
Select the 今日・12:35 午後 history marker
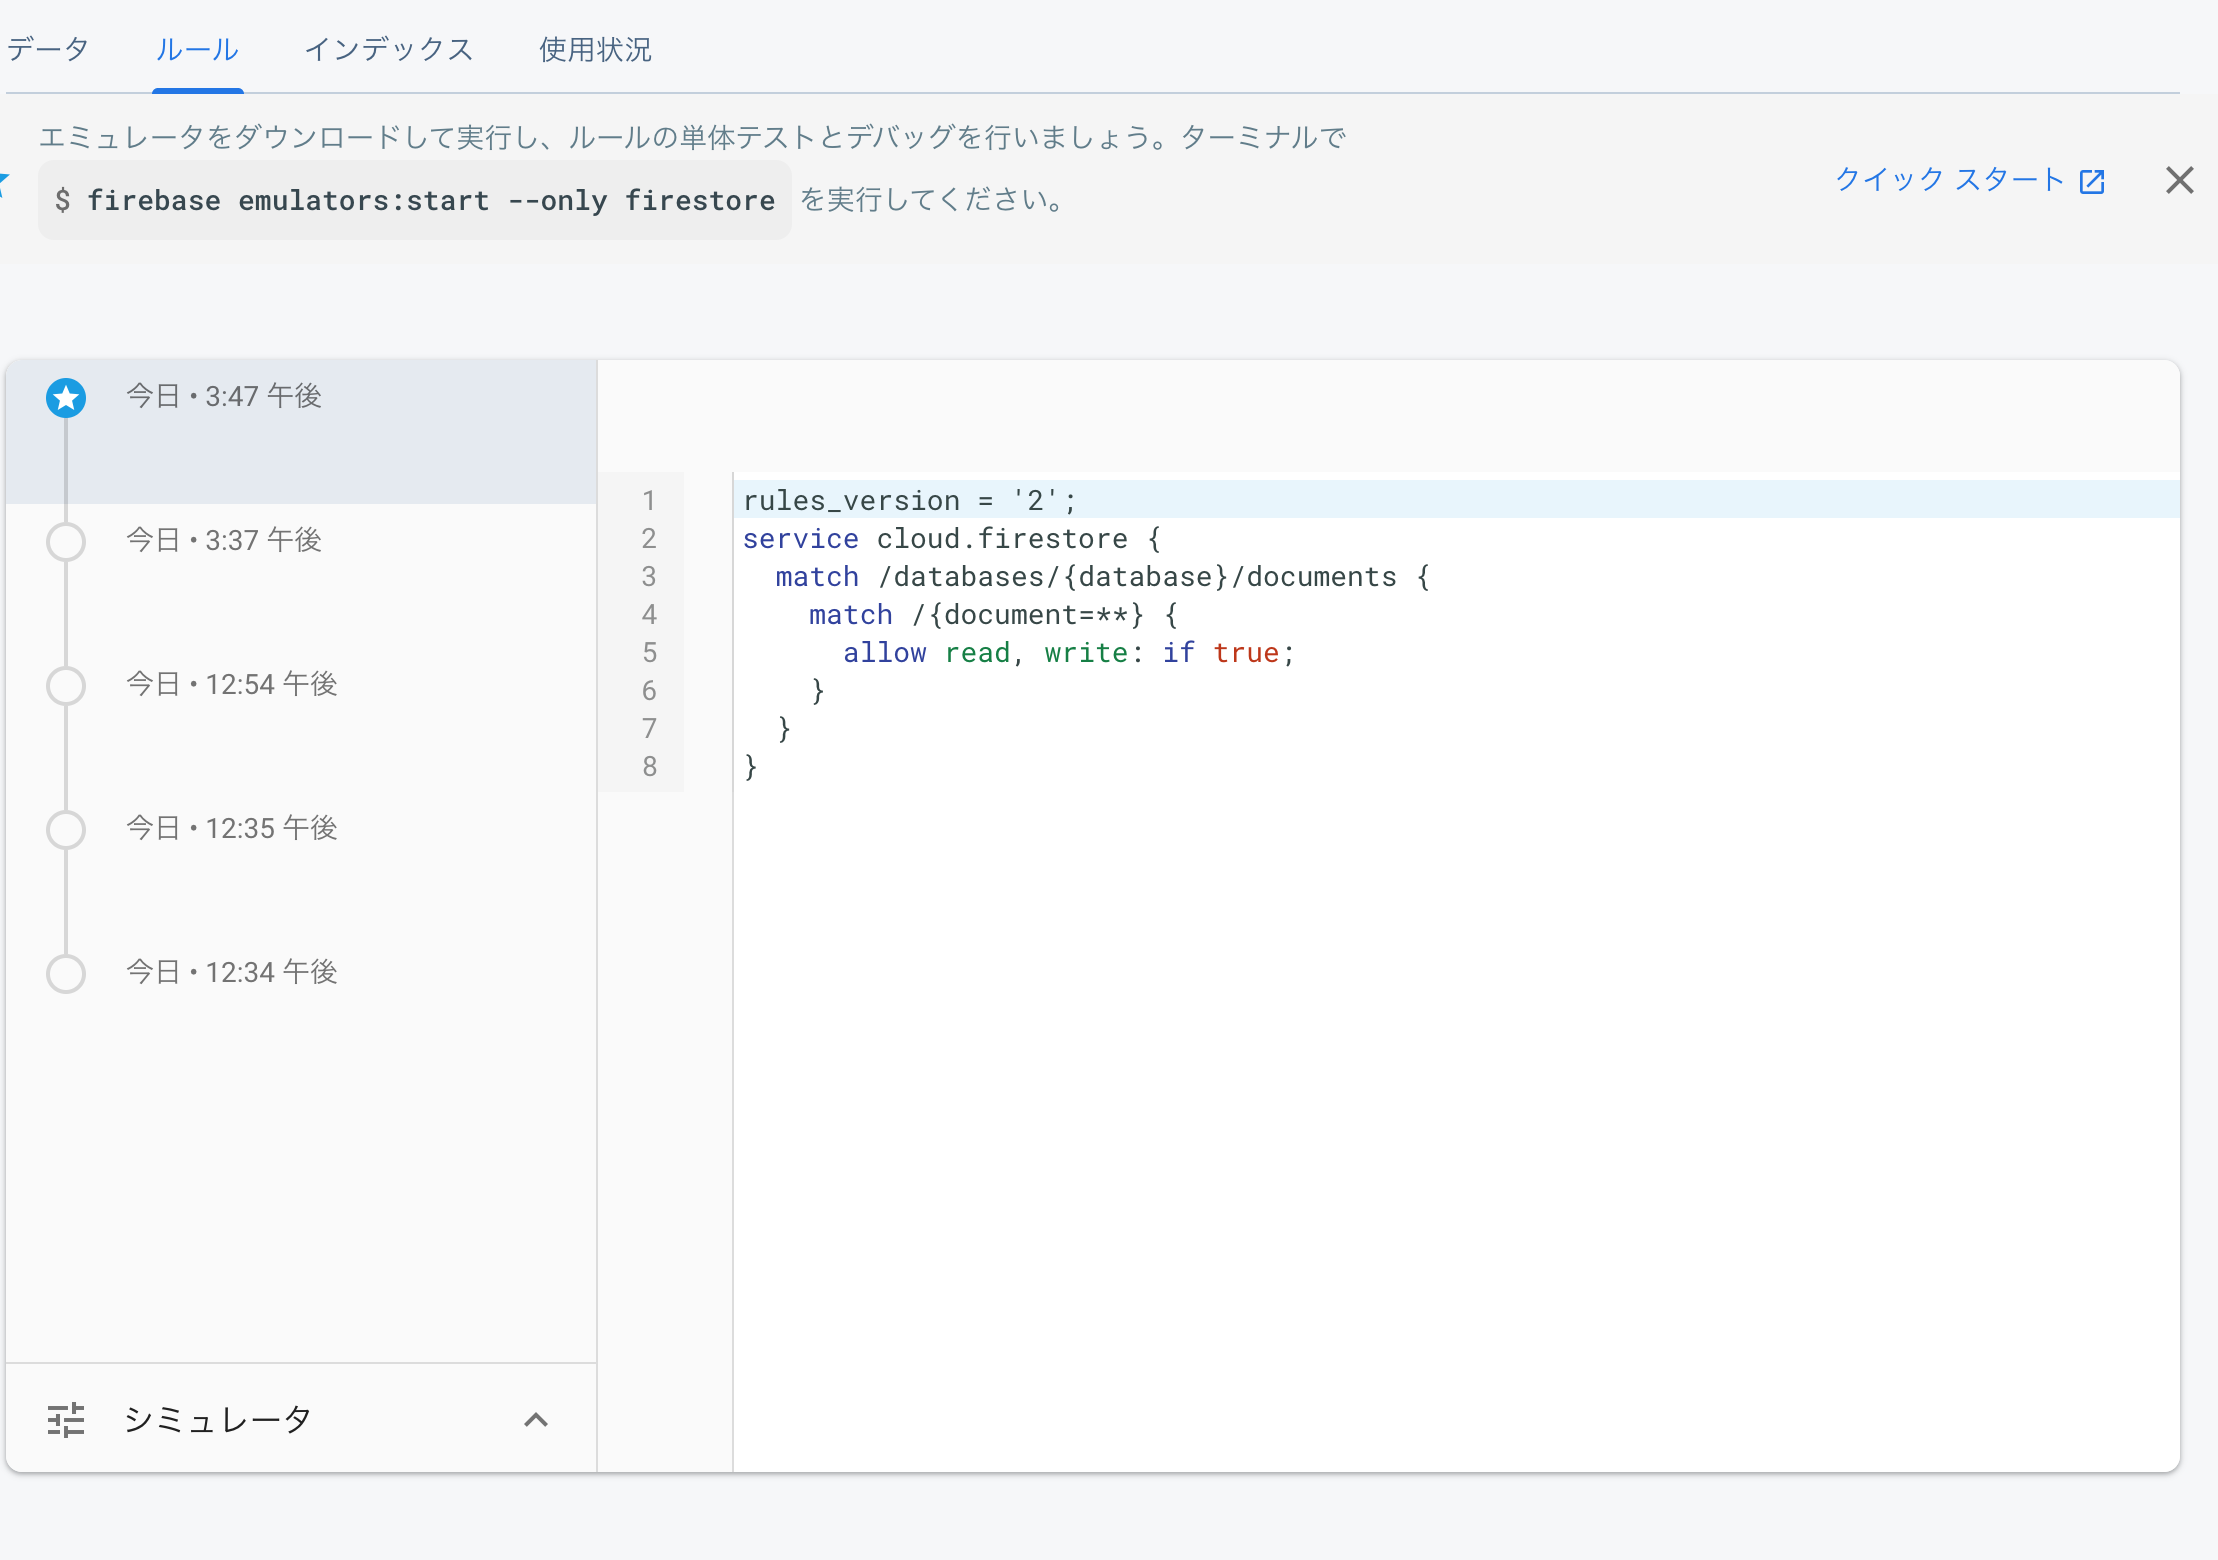(66, 830)
